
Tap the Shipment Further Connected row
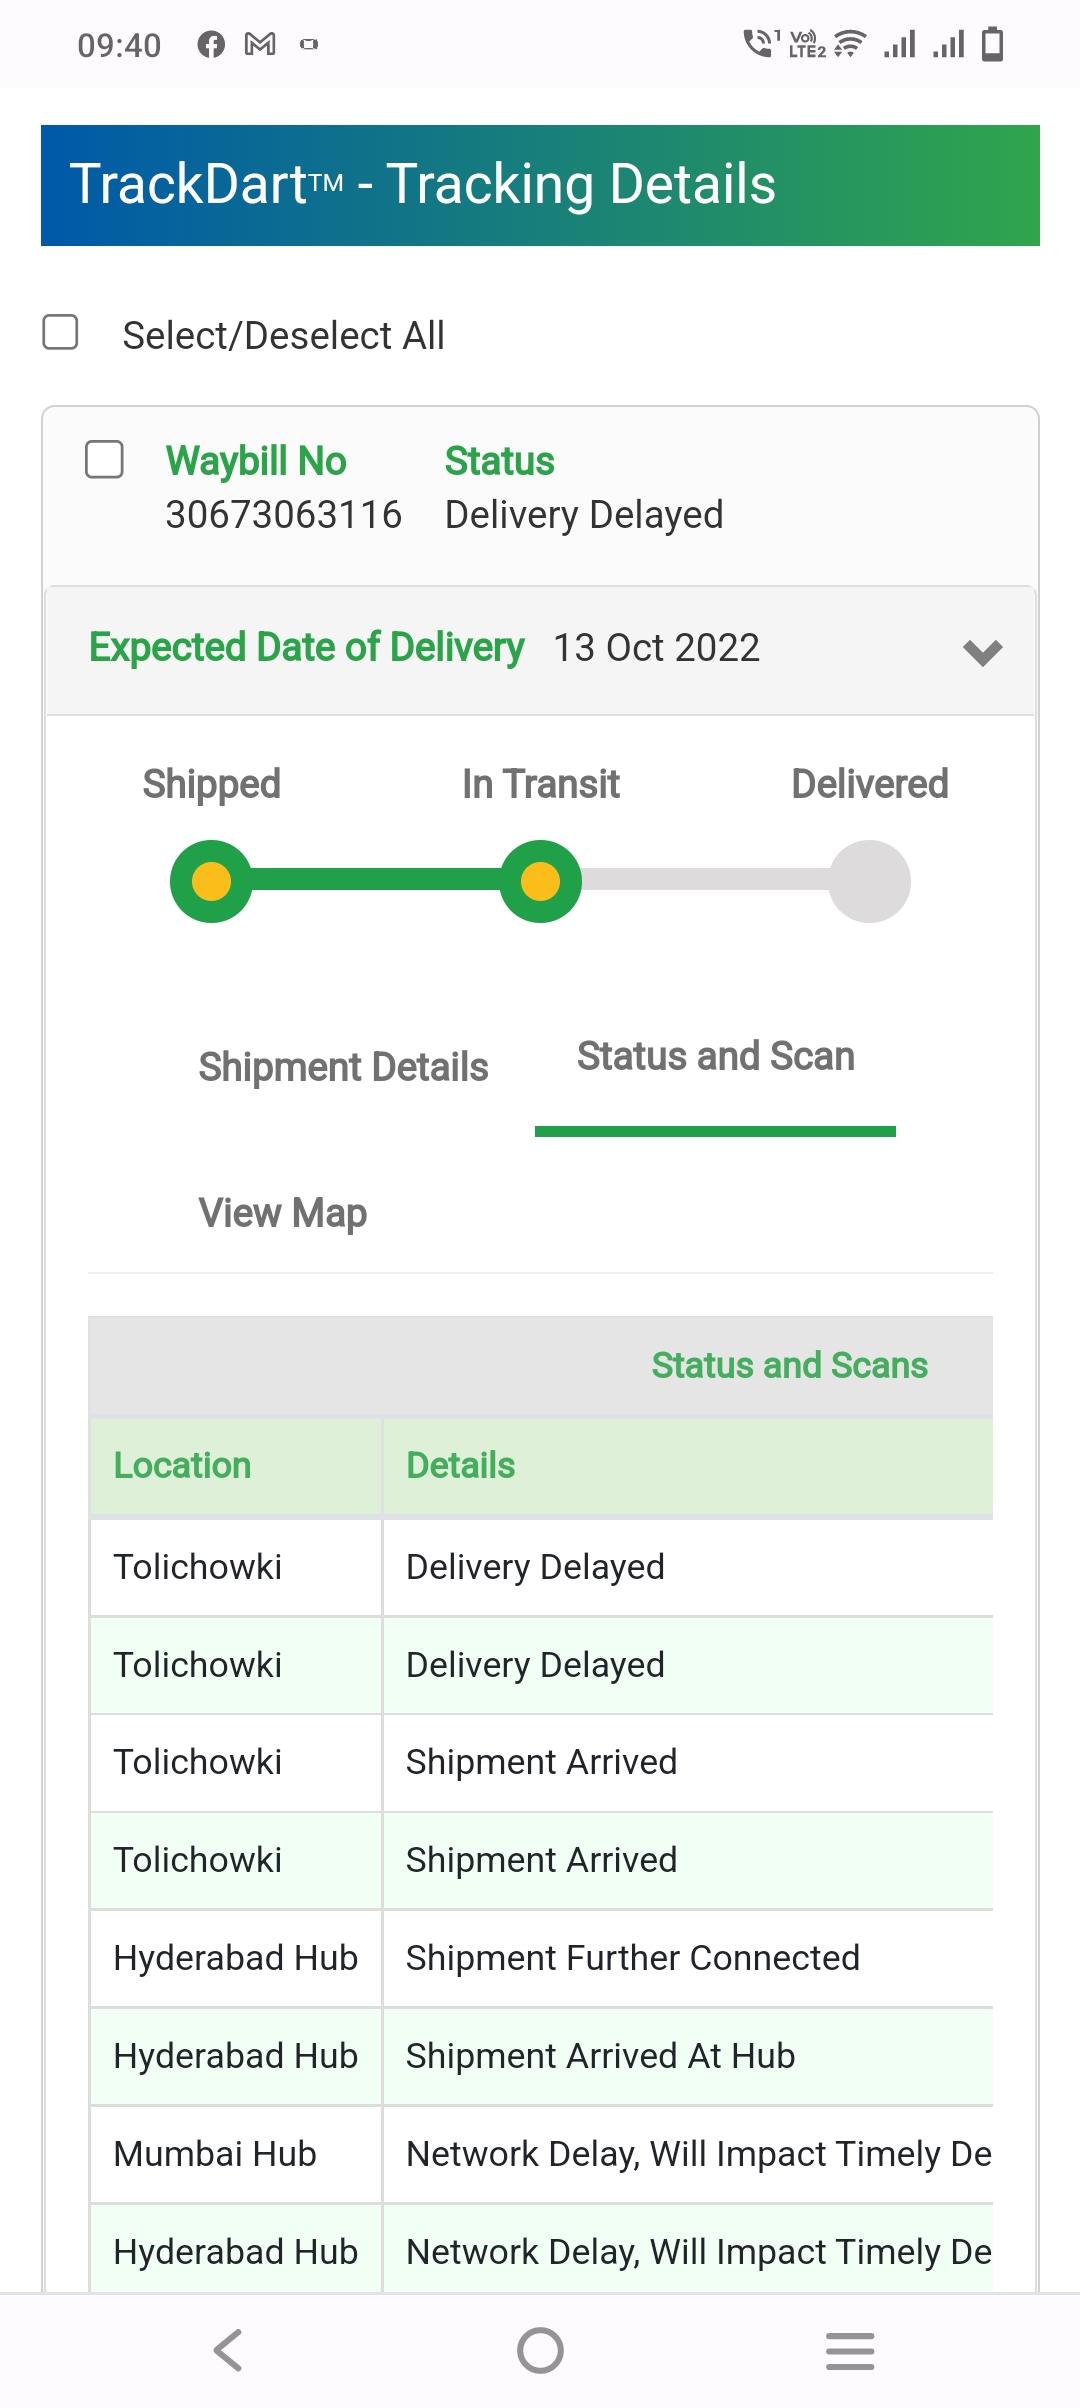coord(632,1958)
